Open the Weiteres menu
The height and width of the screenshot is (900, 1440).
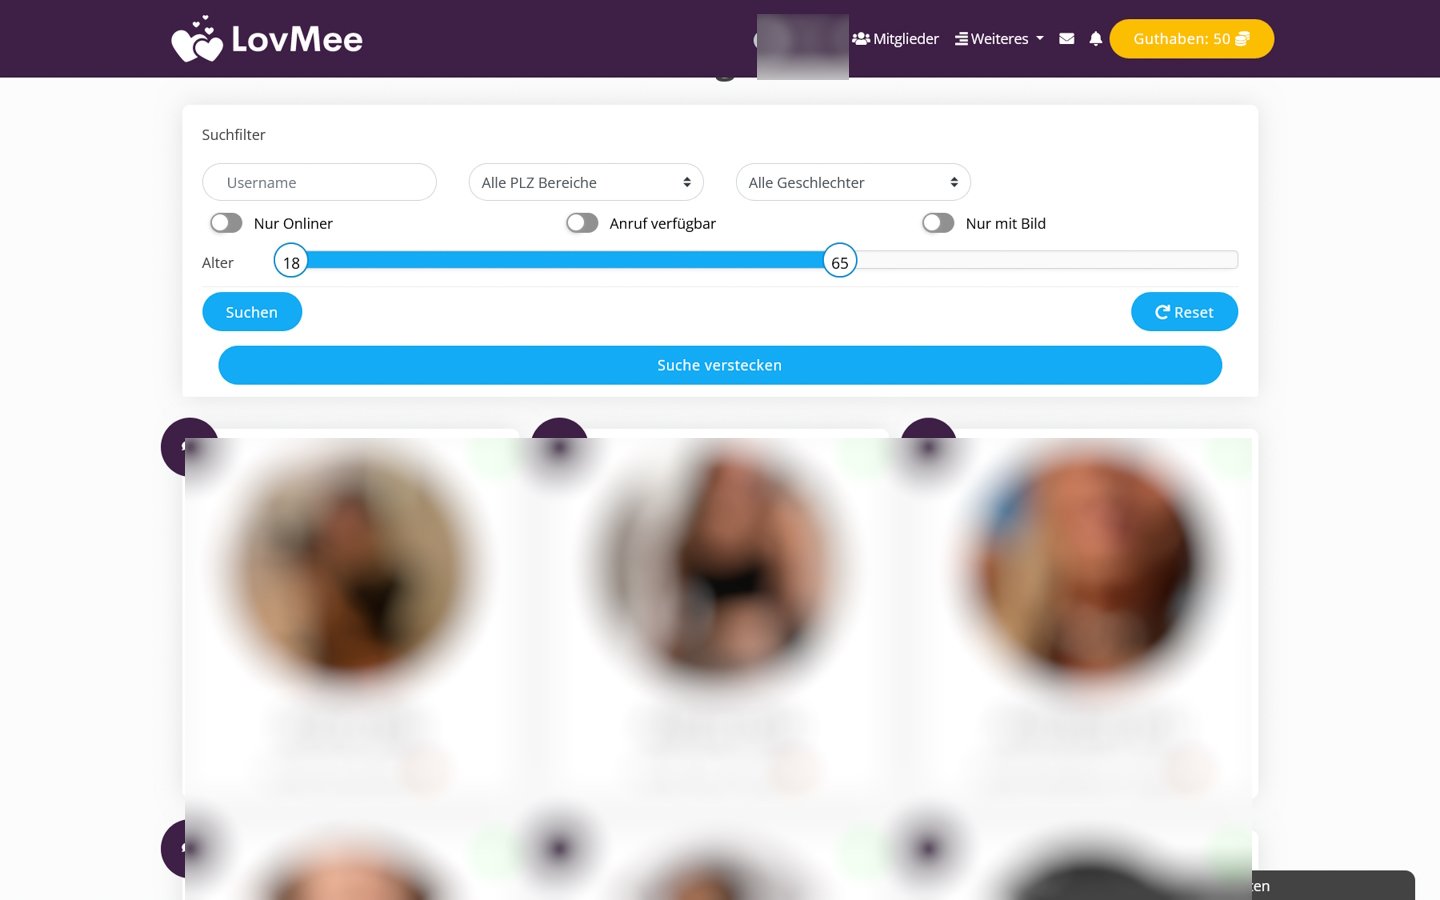click(x=999, y=39)
